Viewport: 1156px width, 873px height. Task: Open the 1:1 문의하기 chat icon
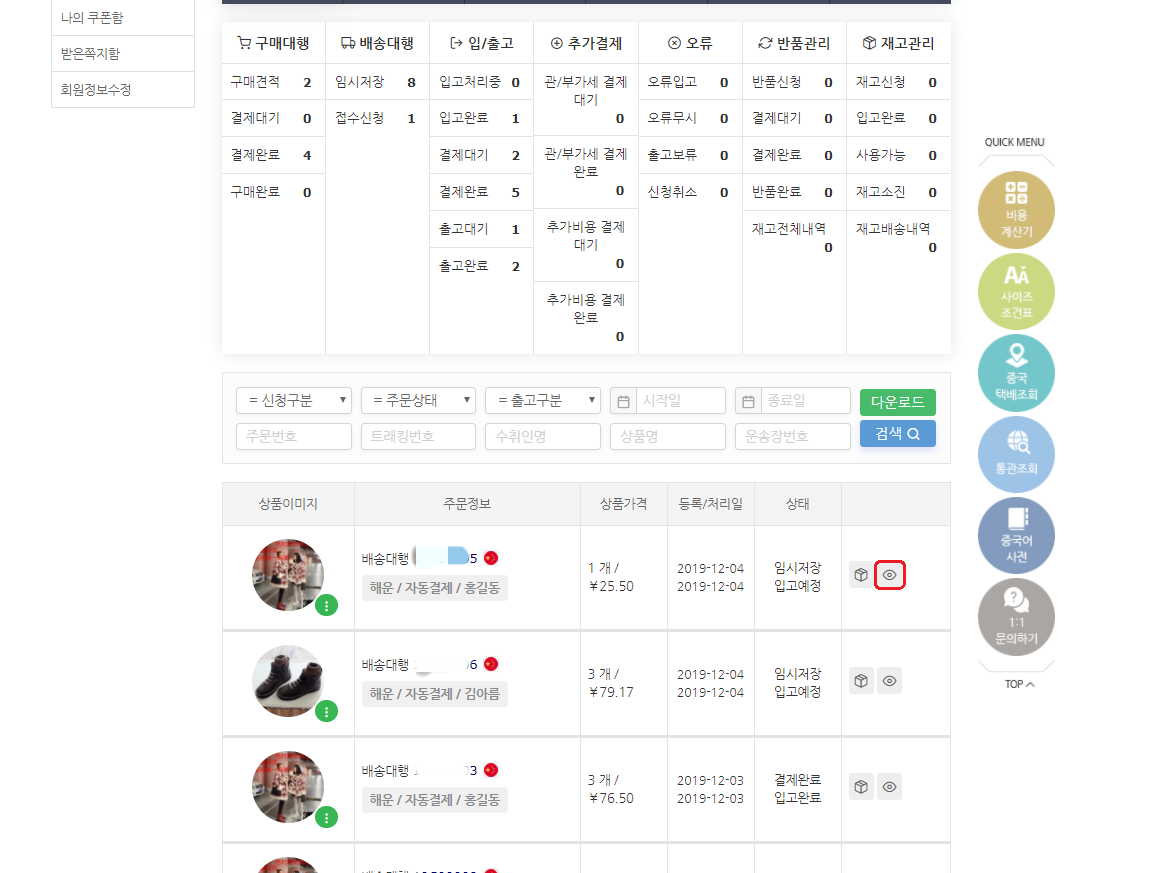(1016, 617)
